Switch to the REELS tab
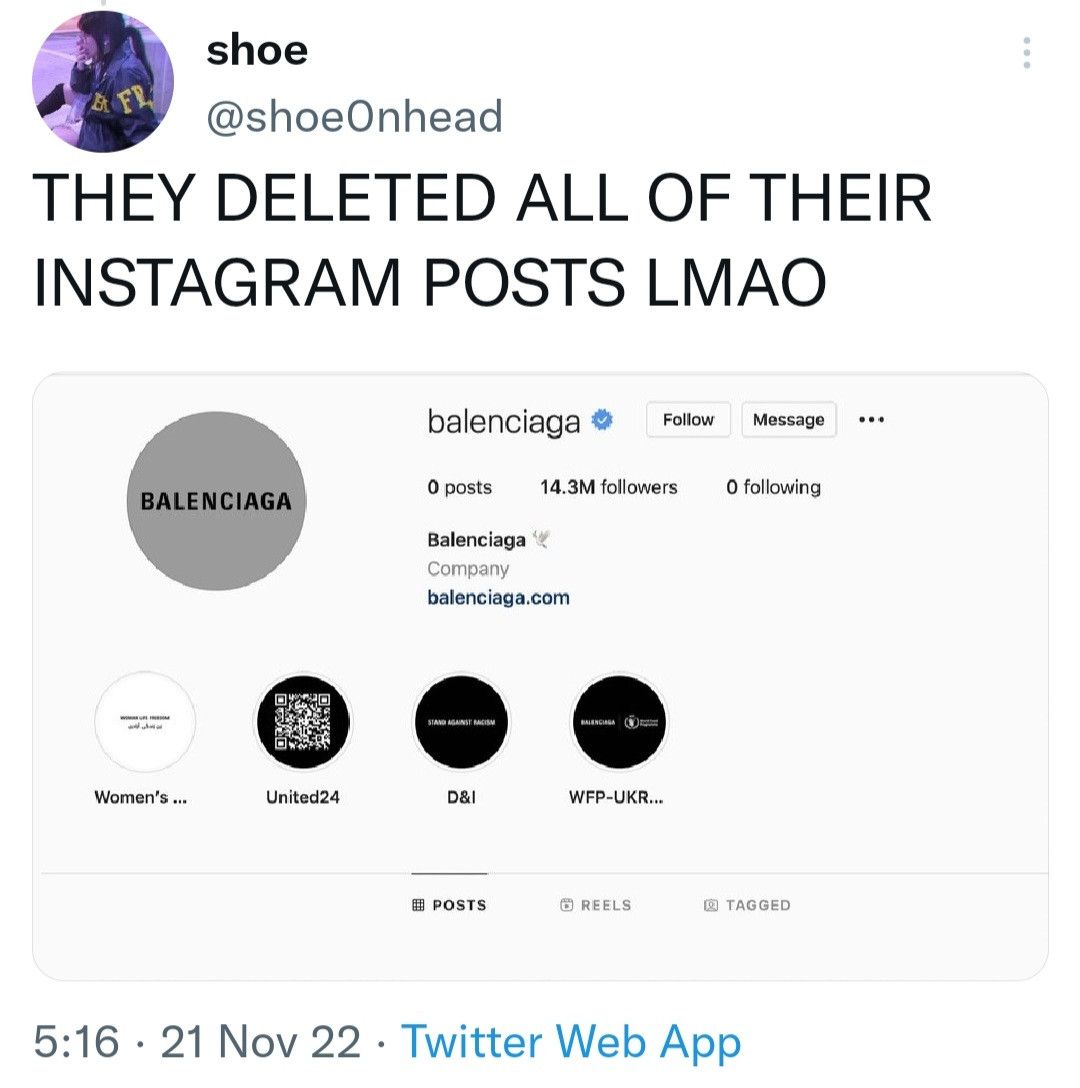1080x1088 pixels. 596,905
